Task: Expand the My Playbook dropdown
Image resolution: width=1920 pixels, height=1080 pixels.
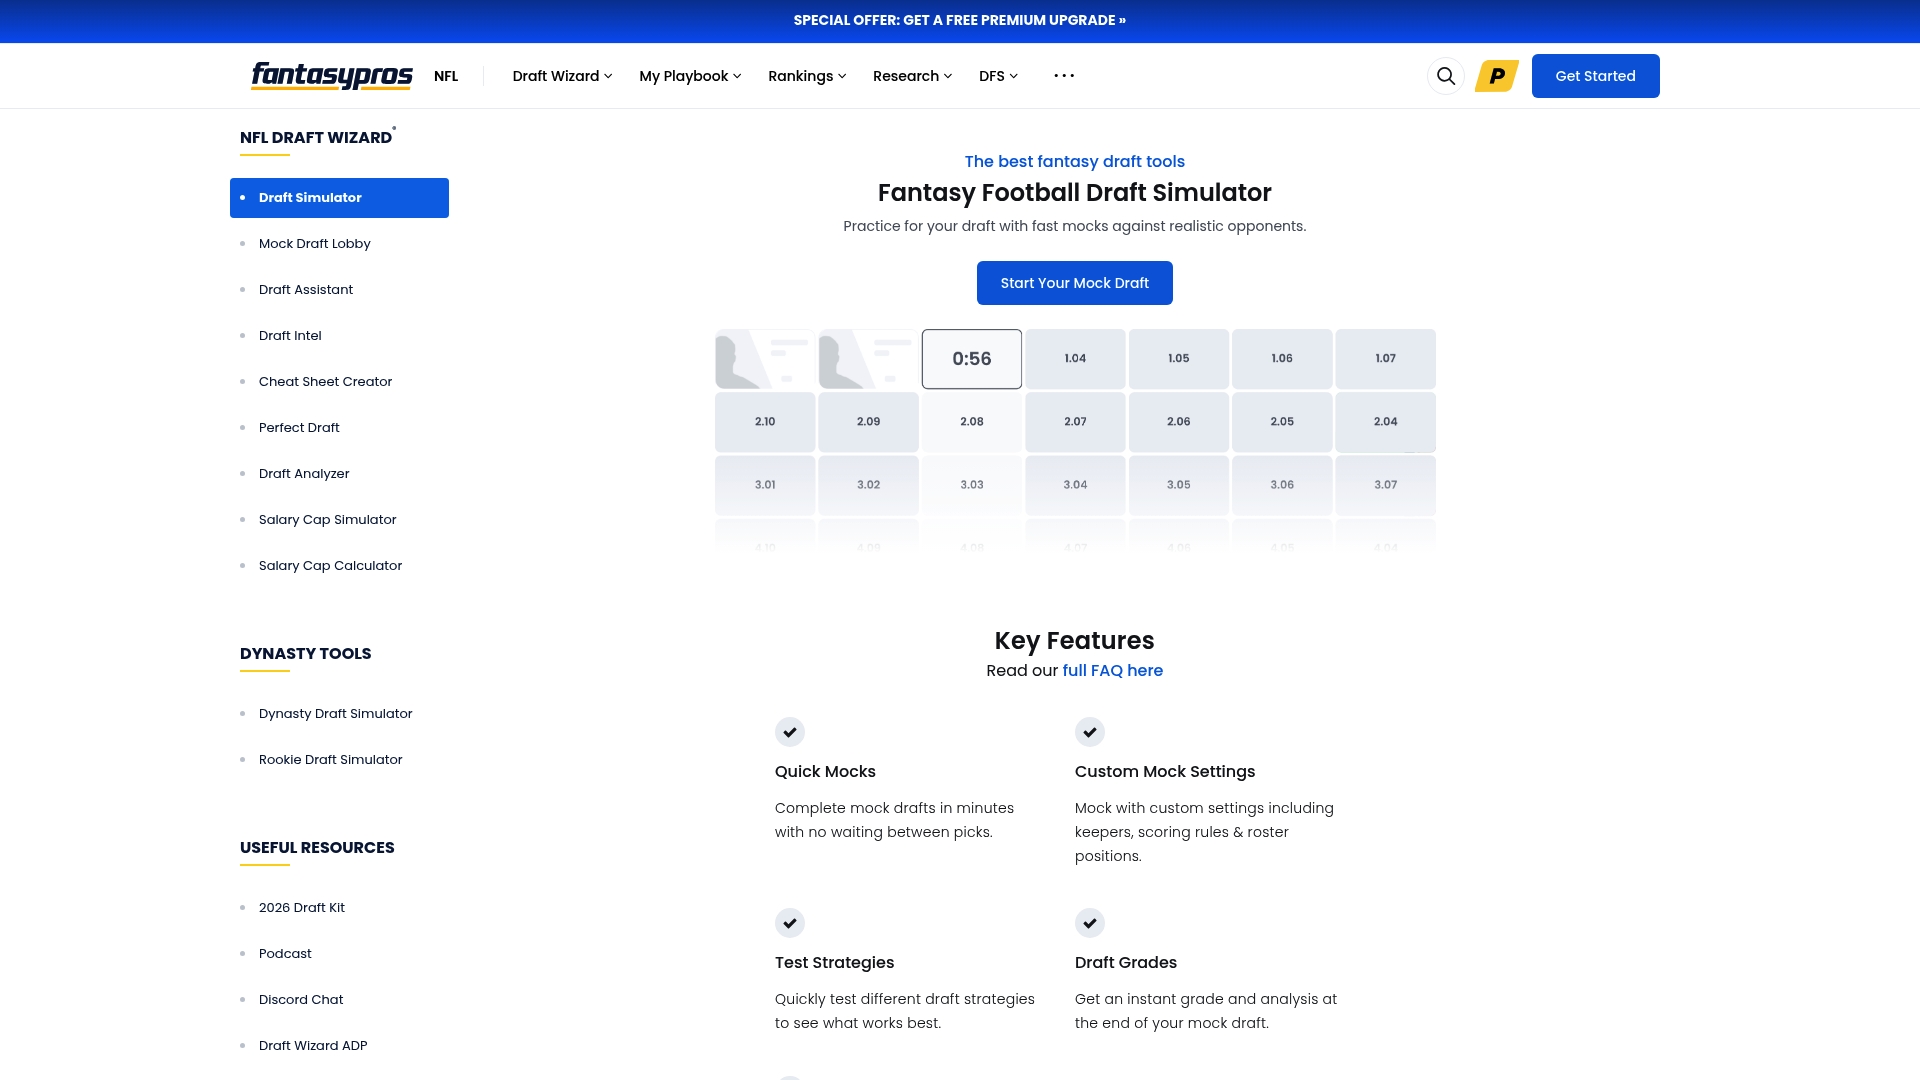Action: 690,76
